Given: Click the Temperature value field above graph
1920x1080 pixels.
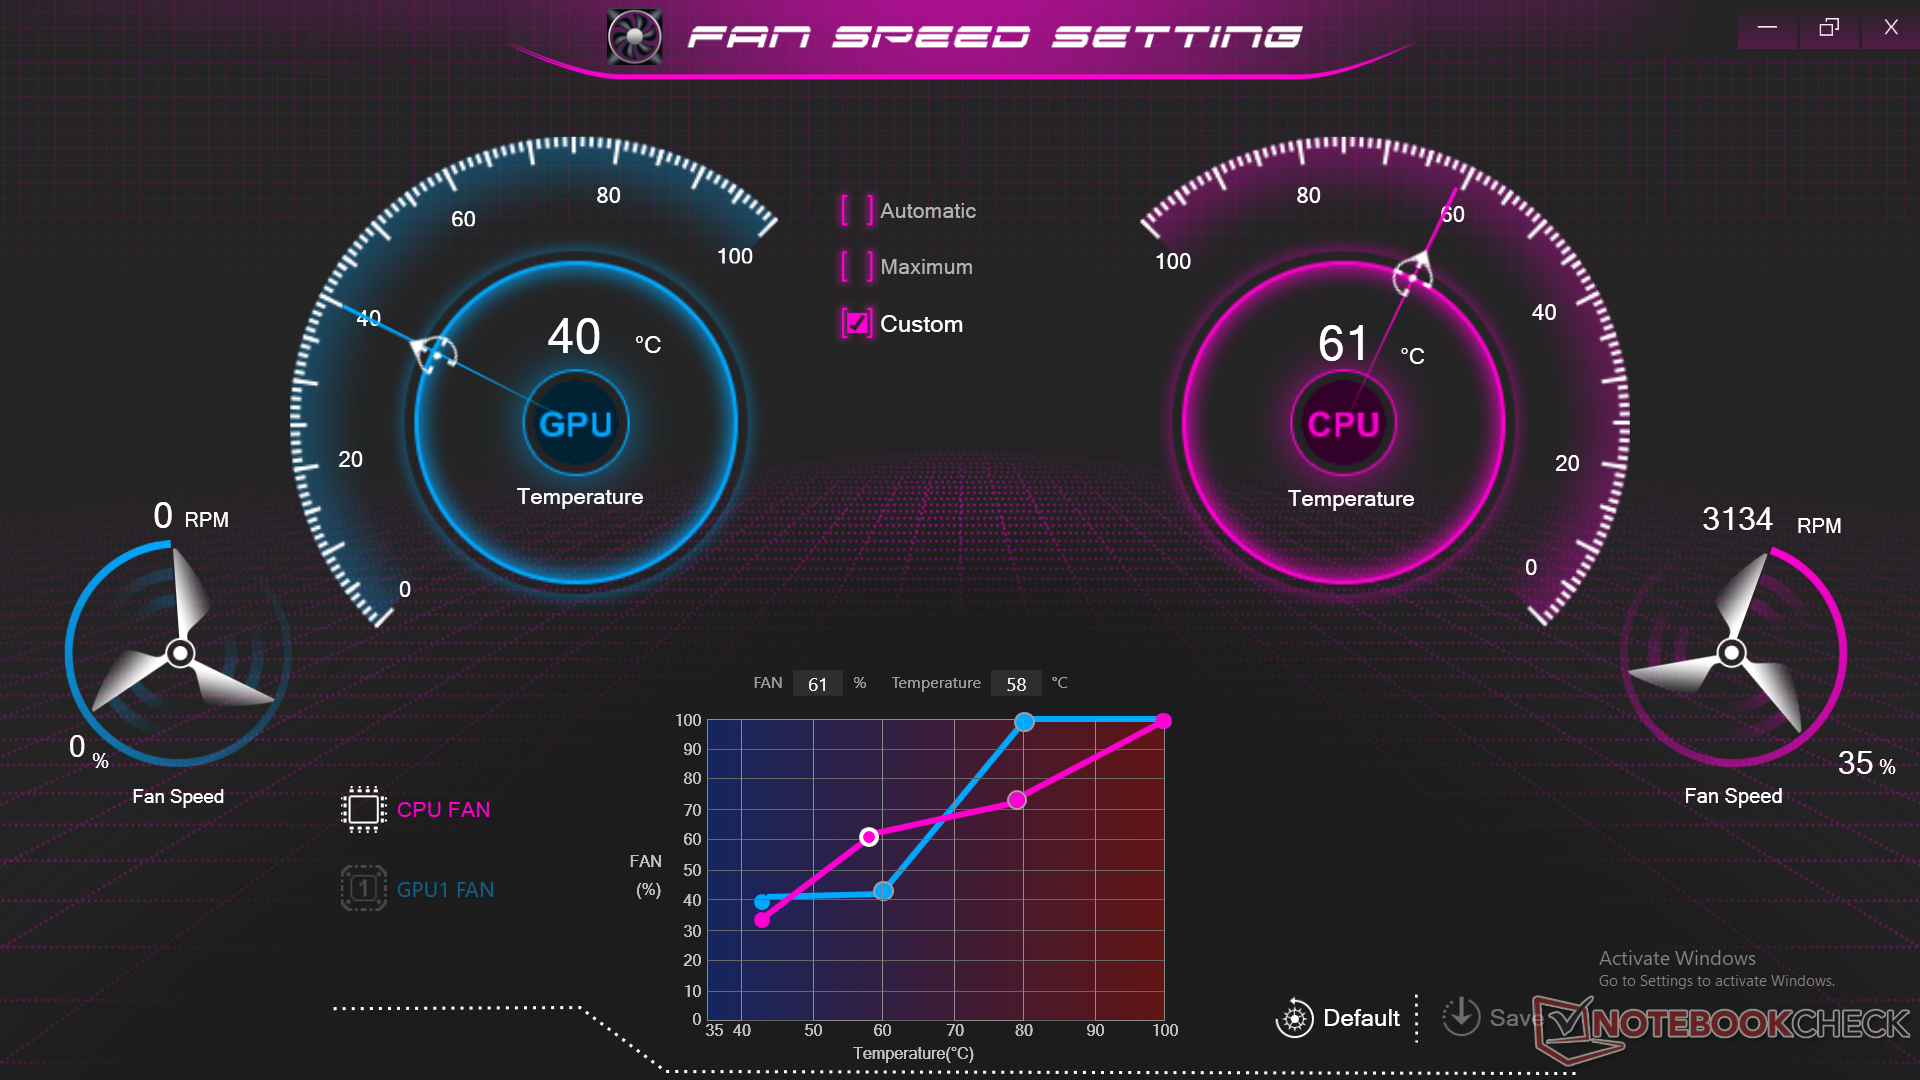Looking at the screenshot, I should click(x=1015, y=684).
